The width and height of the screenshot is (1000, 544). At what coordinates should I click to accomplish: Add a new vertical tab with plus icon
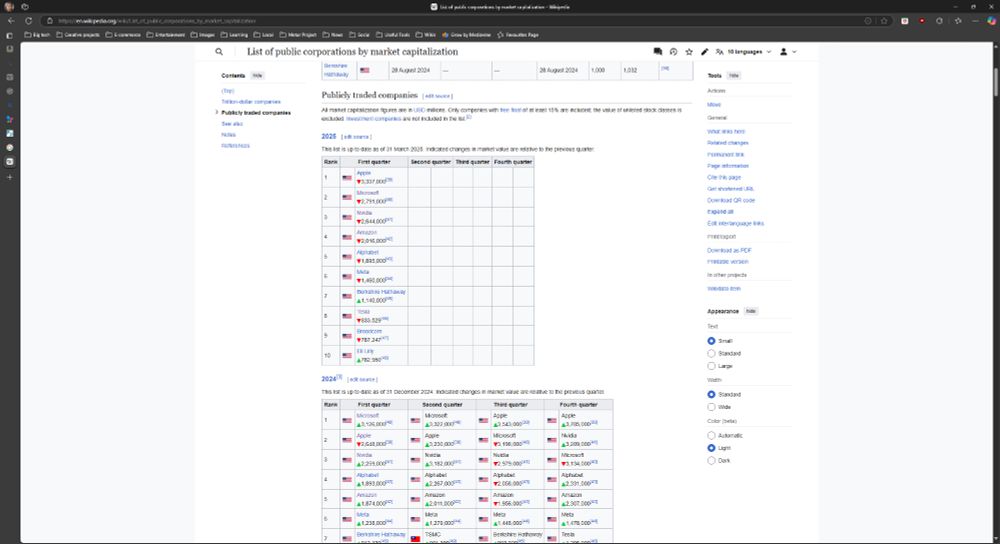click(10, 177)
